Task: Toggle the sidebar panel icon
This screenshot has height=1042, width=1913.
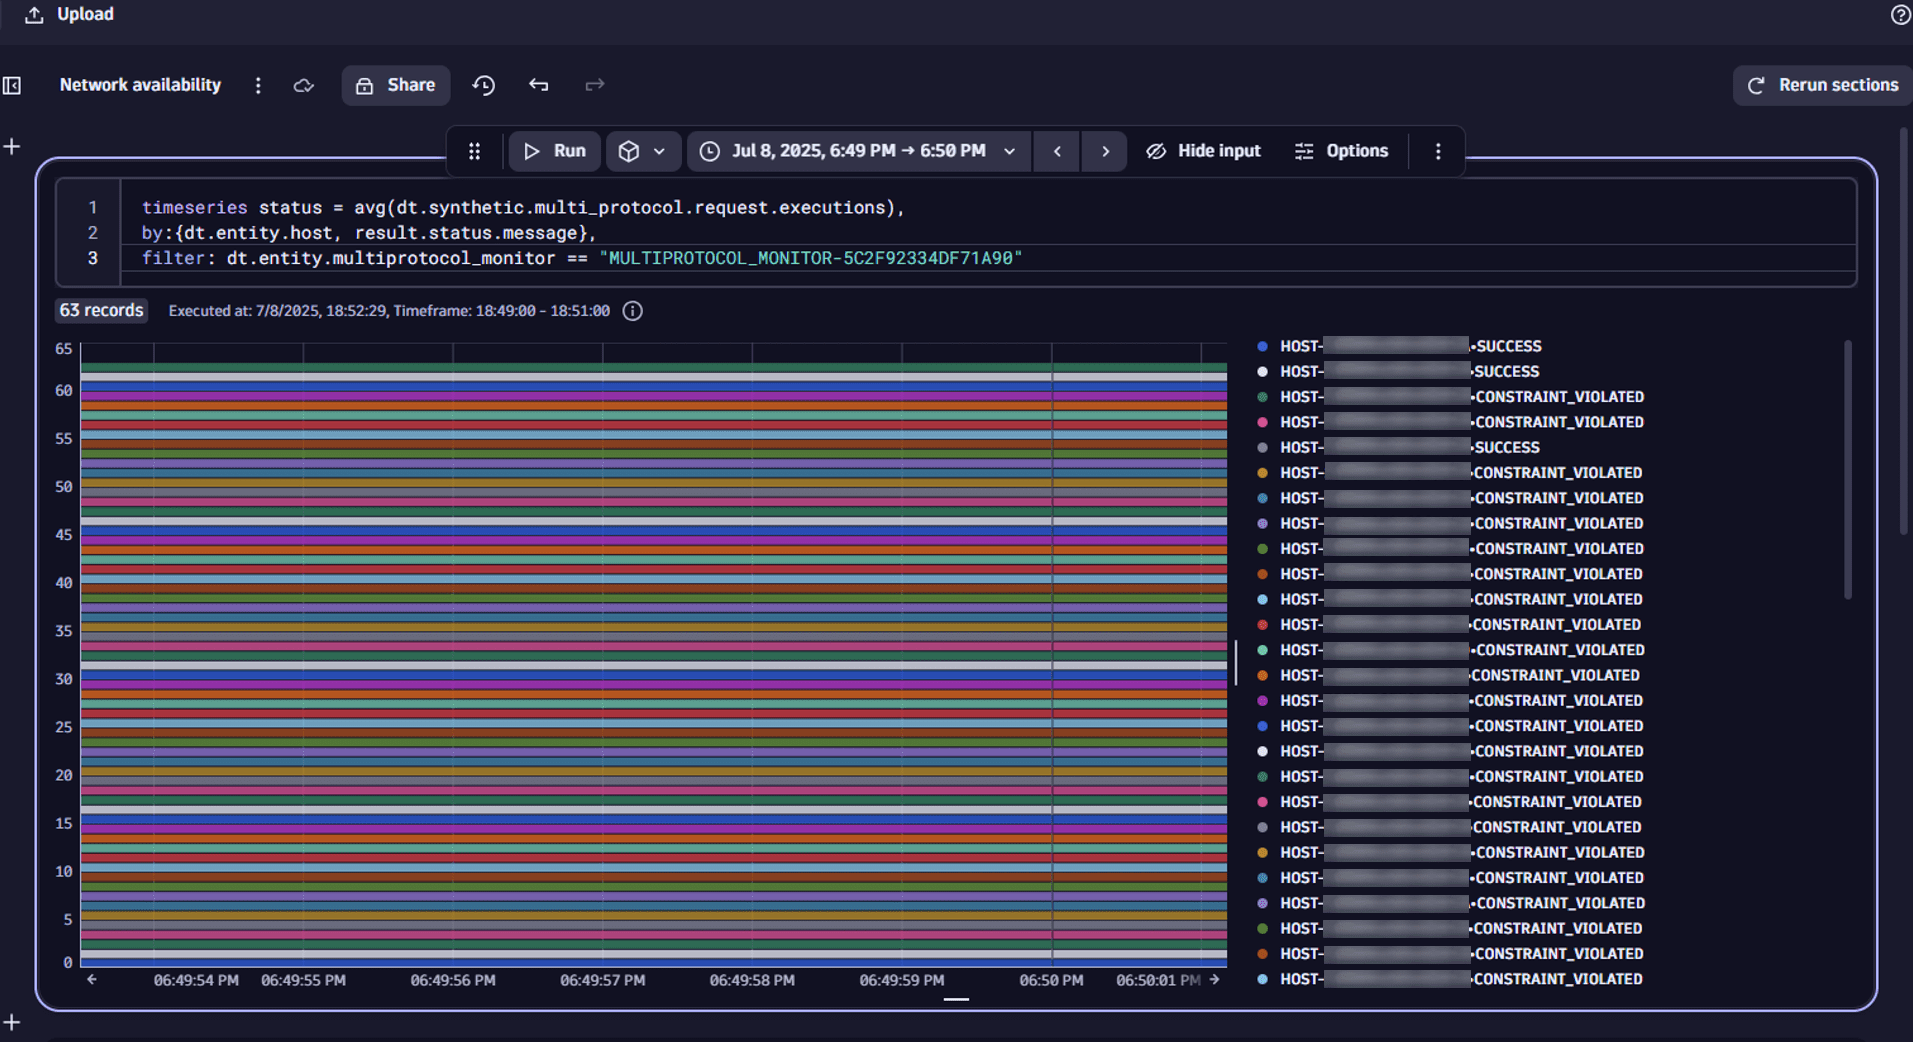Action: coord(12,85)
